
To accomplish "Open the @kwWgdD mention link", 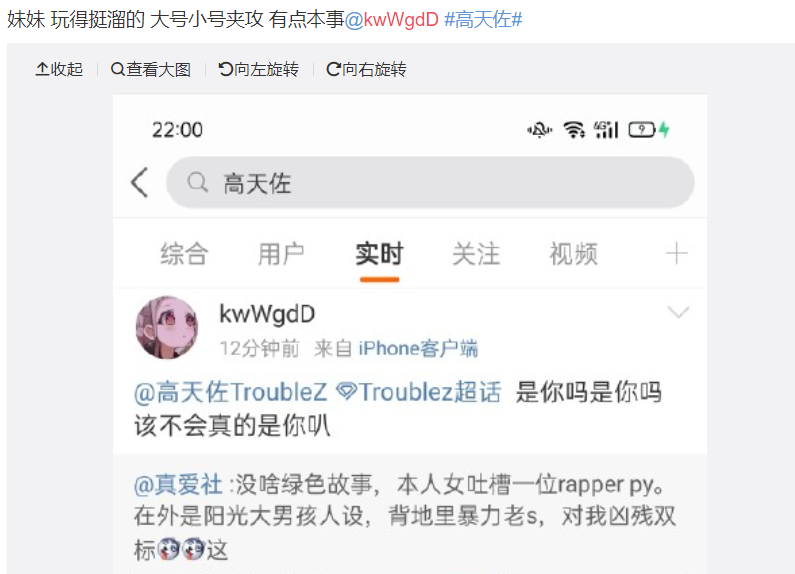I will coord(391,20).
